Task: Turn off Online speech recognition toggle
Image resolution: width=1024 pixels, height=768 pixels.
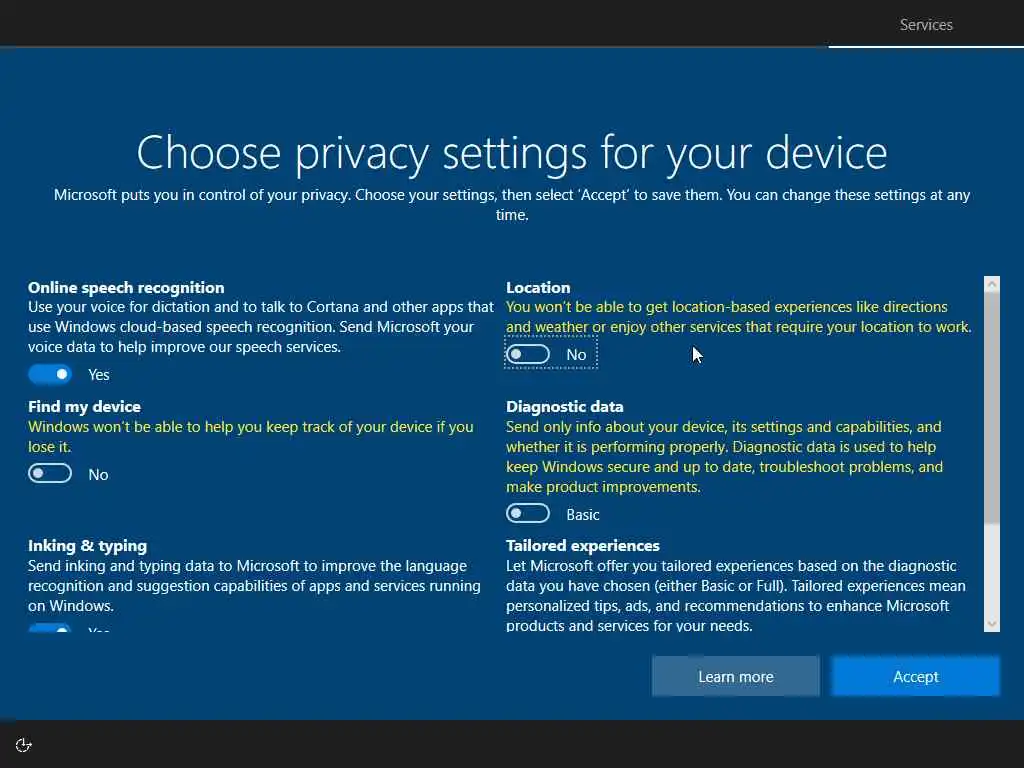Action: point(50,374)
